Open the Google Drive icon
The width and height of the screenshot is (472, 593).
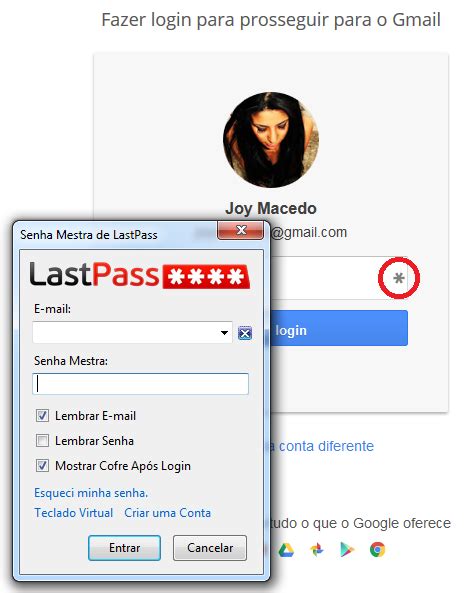coord(286,550)
